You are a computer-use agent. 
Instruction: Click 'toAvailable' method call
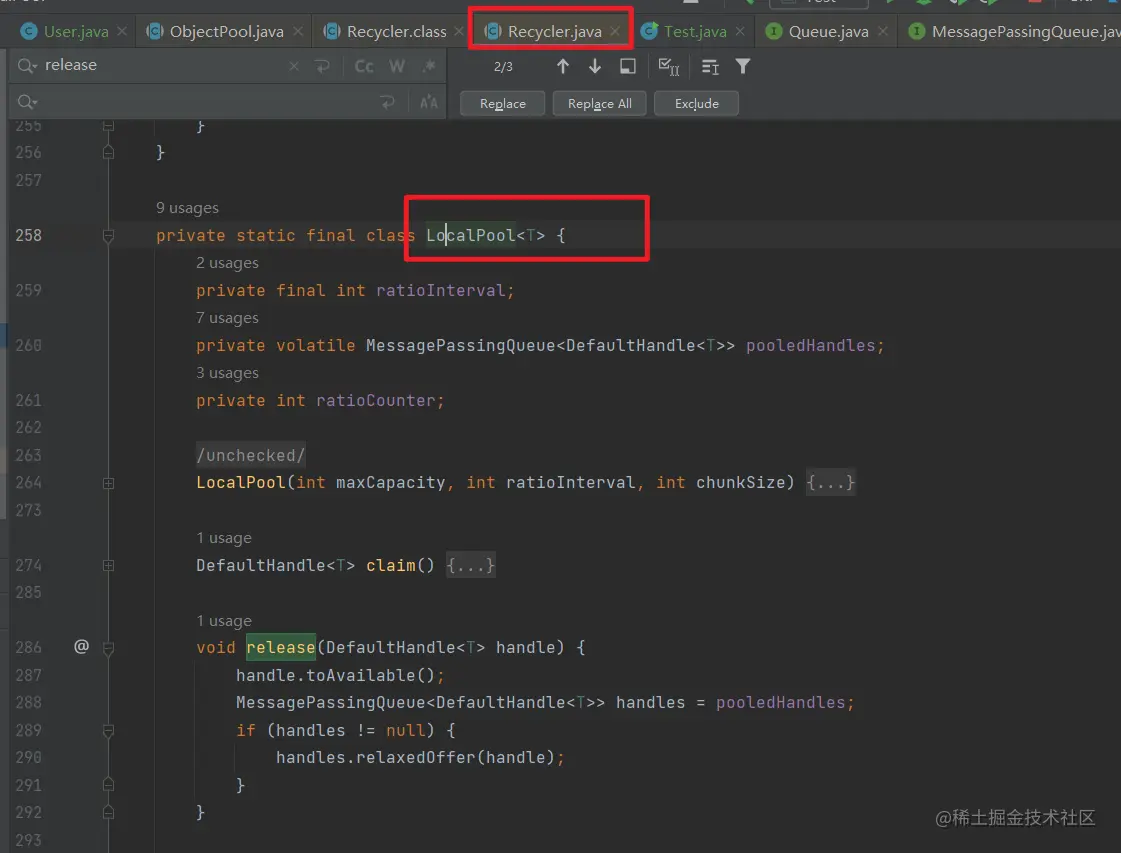point(360,675)
